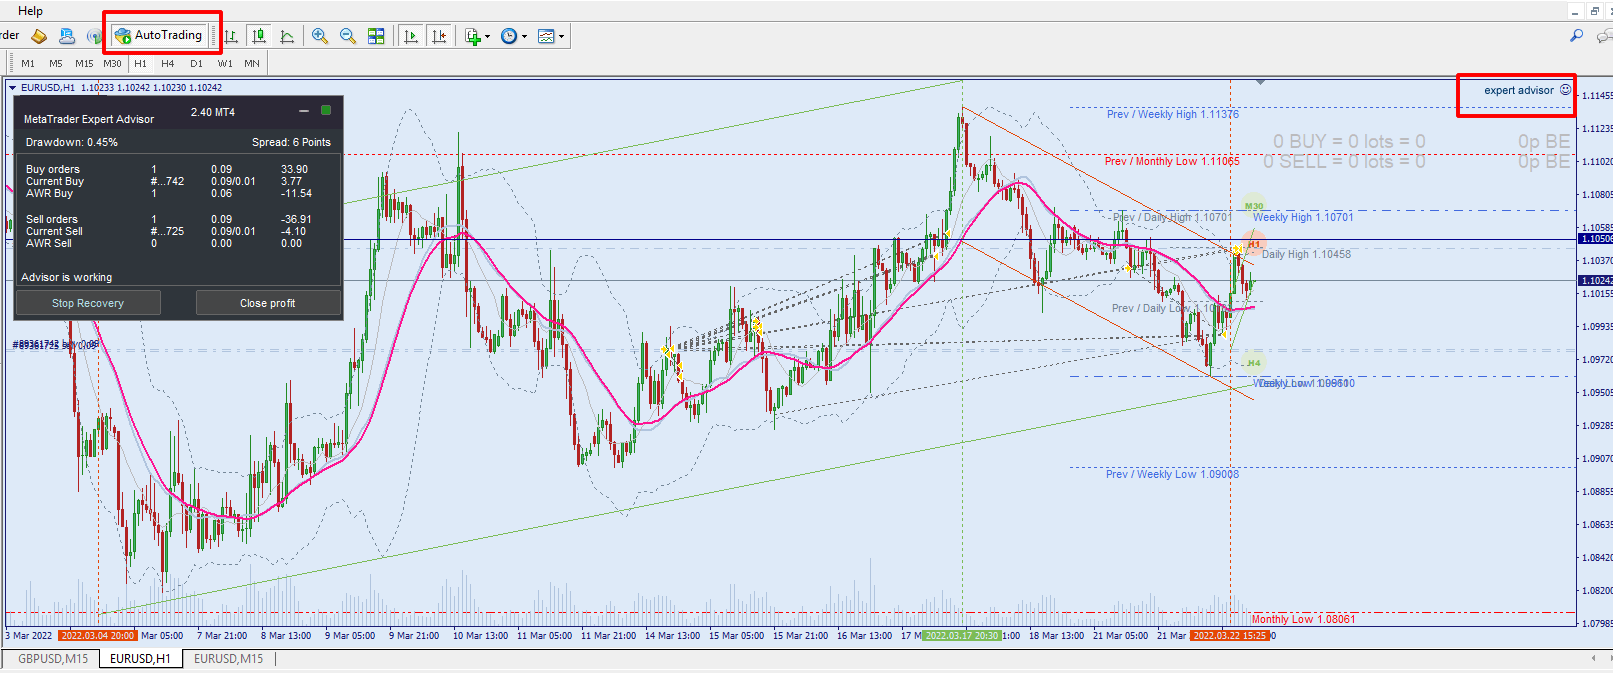The width and height of the screenshot is (1613, 673).
Task: Minimize the MetaTrader main window
Action: pos(1575,11)
